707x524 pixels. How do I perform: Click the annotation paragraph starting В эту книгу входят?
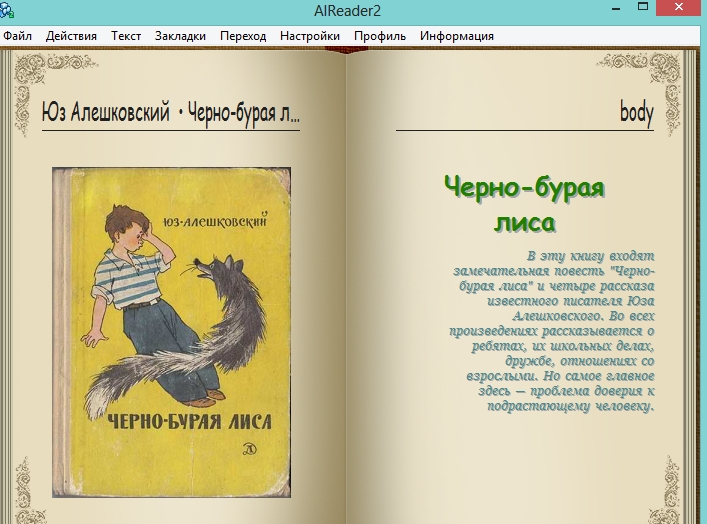coord(552,331)
